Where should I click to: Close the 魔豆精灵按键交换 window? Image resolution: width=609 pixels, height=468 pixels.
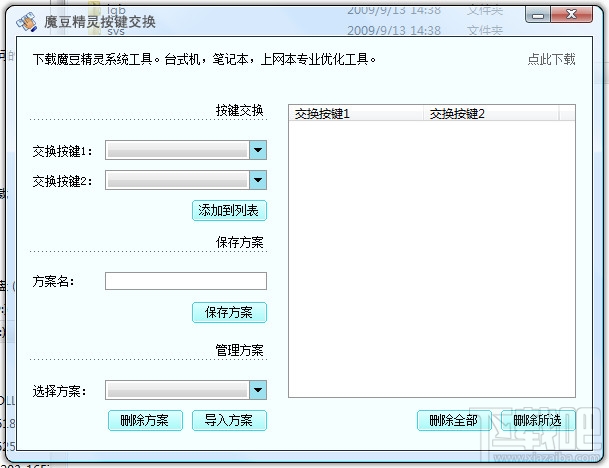(x=572, y=15)
